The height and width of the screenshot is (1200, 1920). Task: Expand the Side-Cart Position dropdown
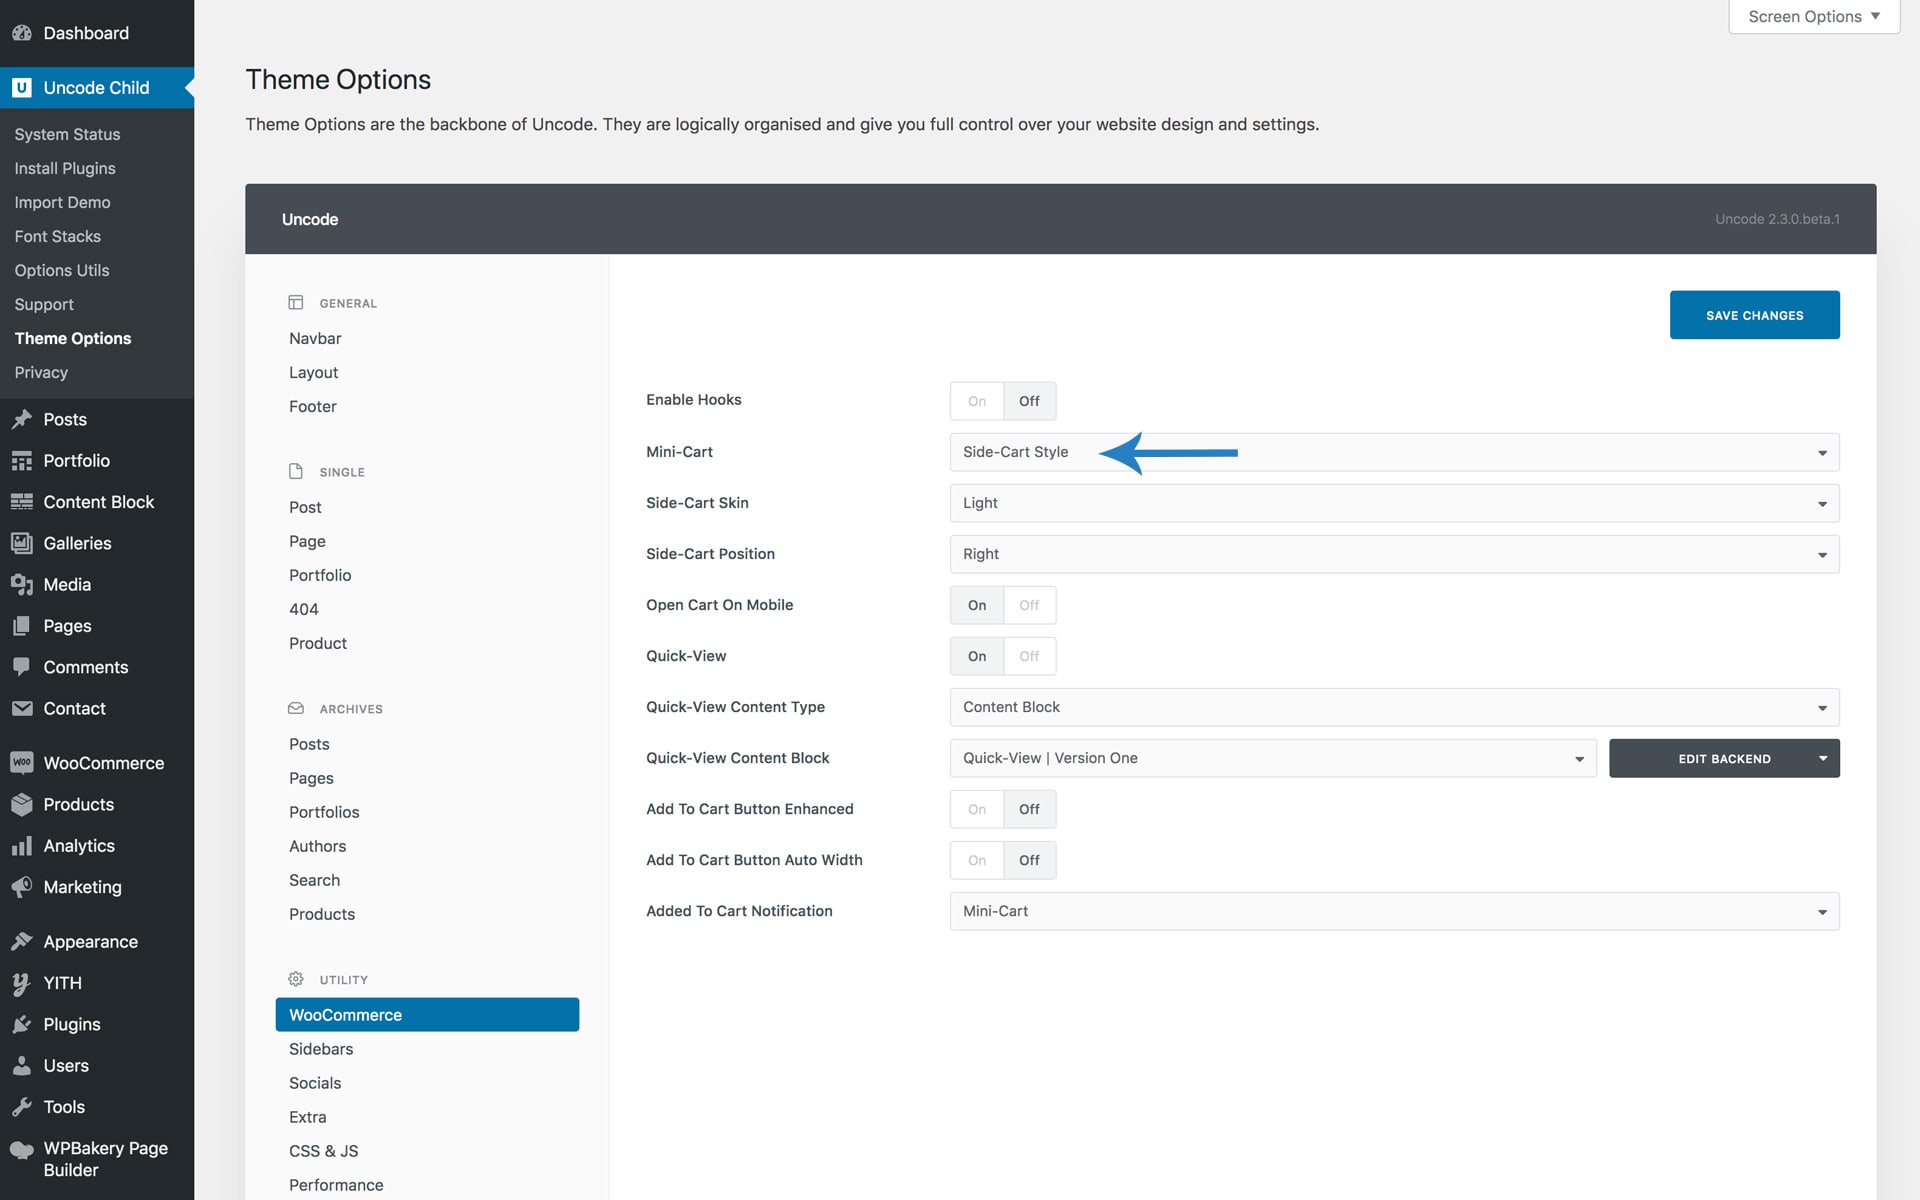tap(1393, 554)
